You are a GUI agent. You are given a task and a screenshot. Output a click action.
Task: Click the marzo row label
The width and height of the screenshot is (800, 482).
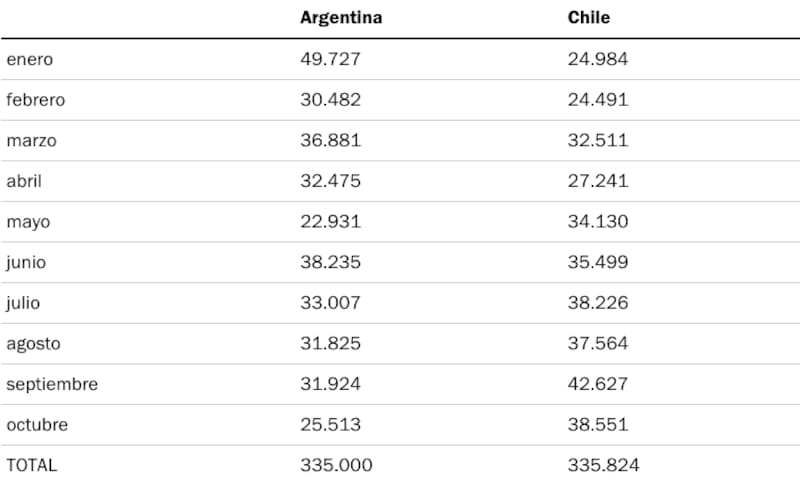point(31,140)
